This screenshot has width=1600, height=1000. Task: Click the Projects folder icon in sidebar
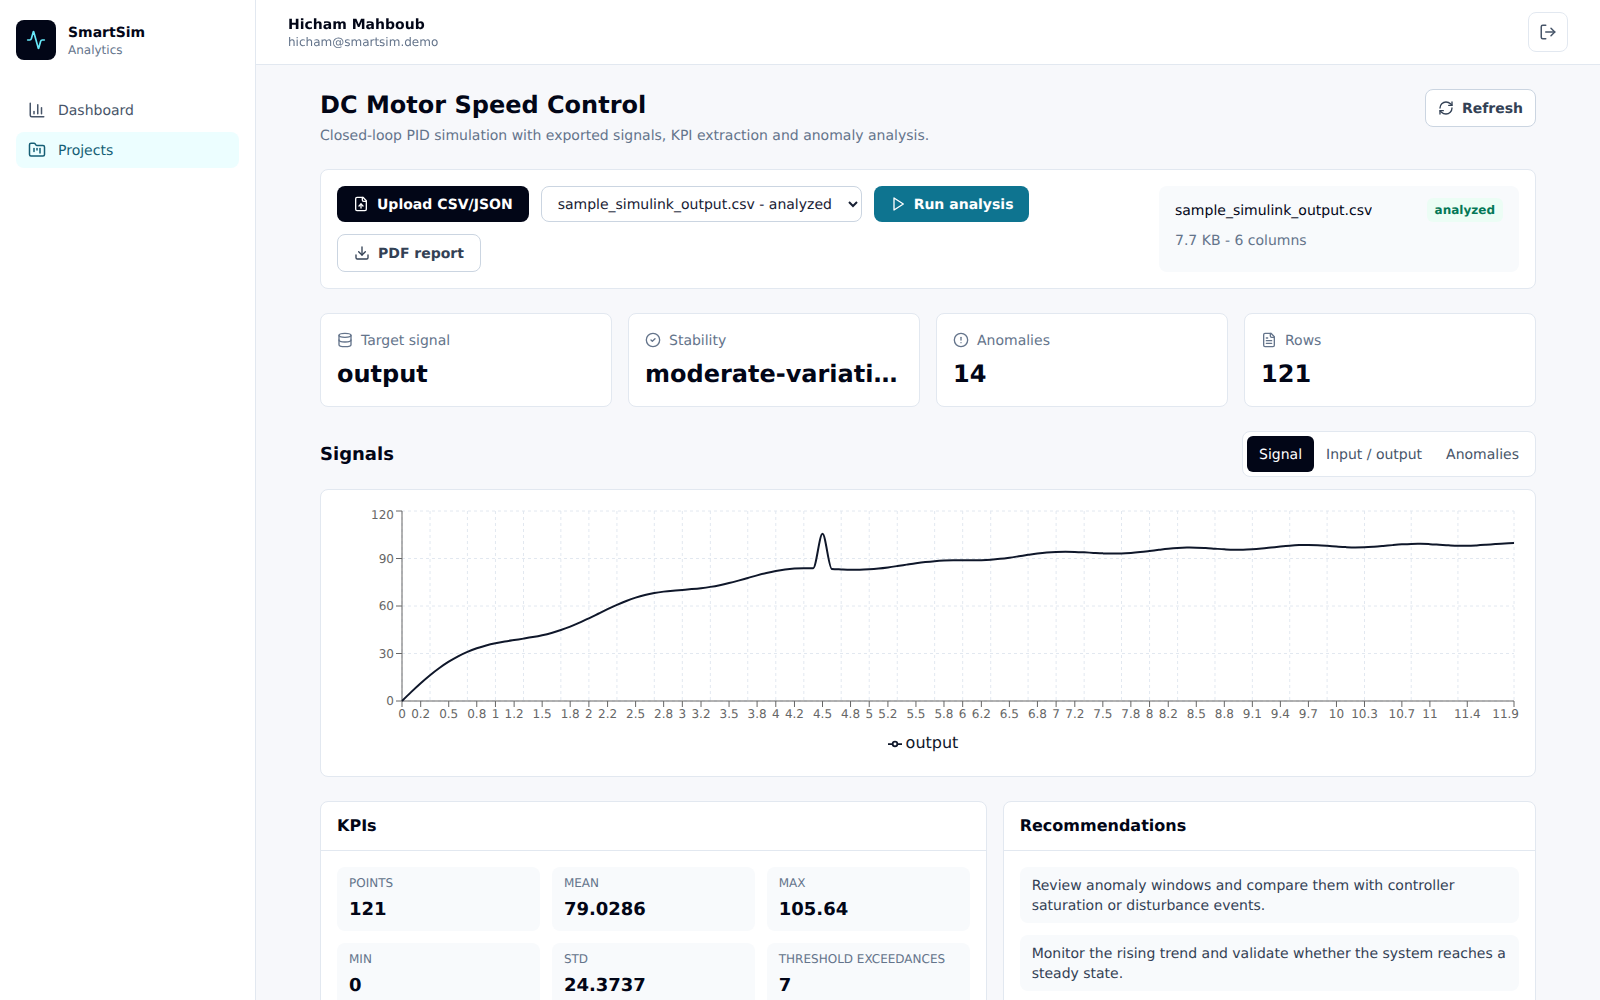[37, 150]
